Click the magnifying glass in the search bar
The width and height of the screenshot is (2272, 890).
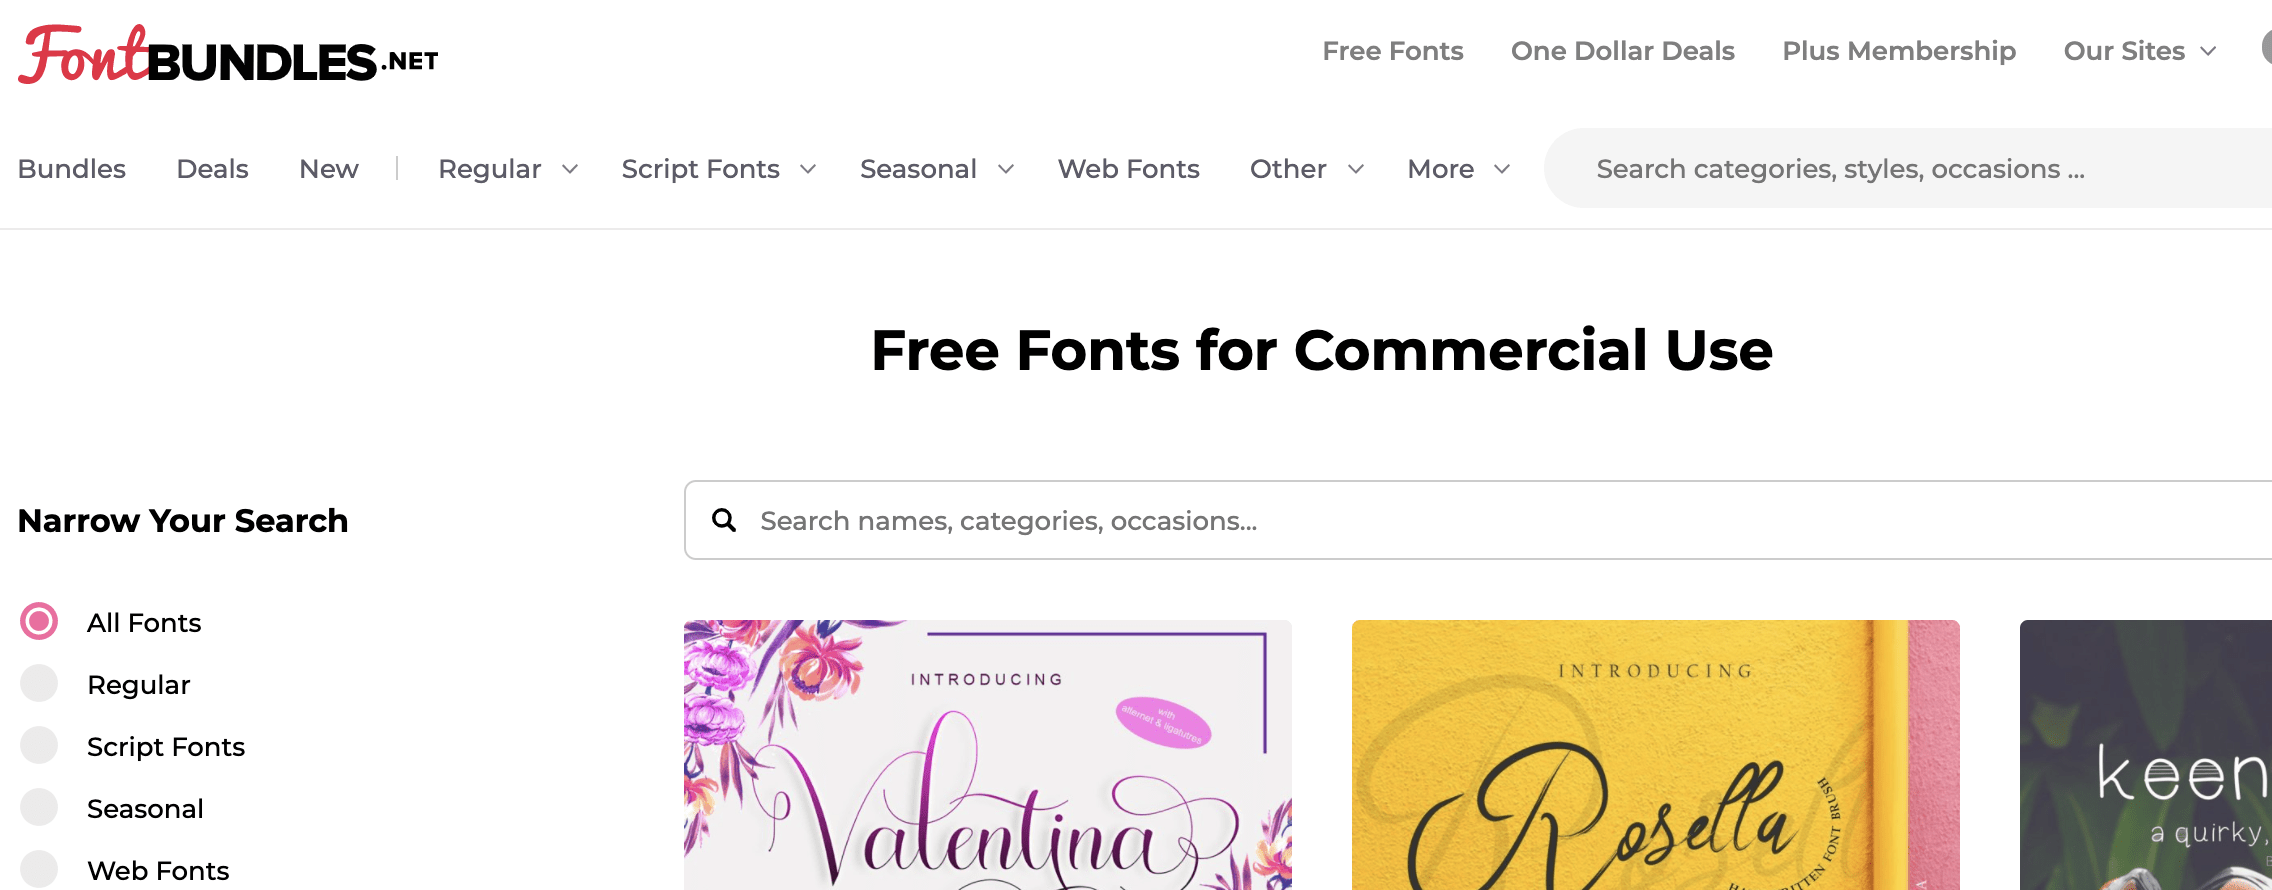pos(724,520)
